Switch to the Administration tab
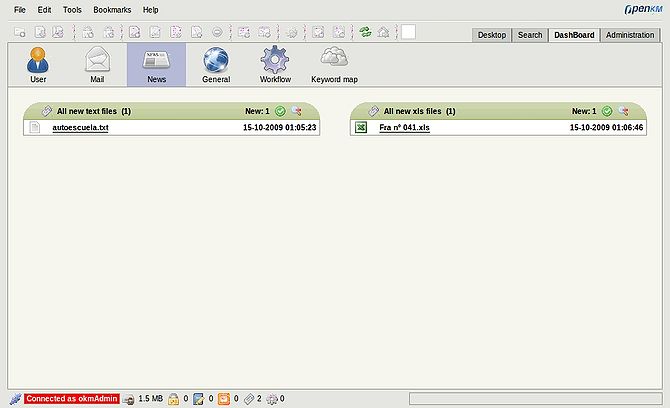 tap(630, 35)
